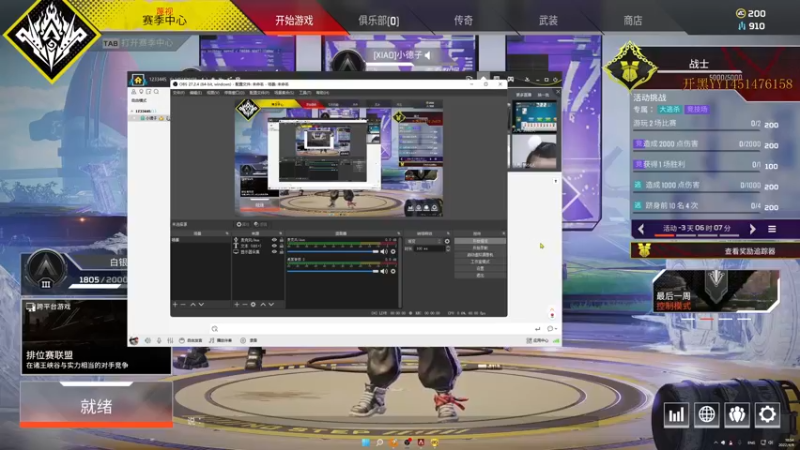Open settings gear of second mixer channel
Viewport: 800px width, 450px height.
point(393,271)
